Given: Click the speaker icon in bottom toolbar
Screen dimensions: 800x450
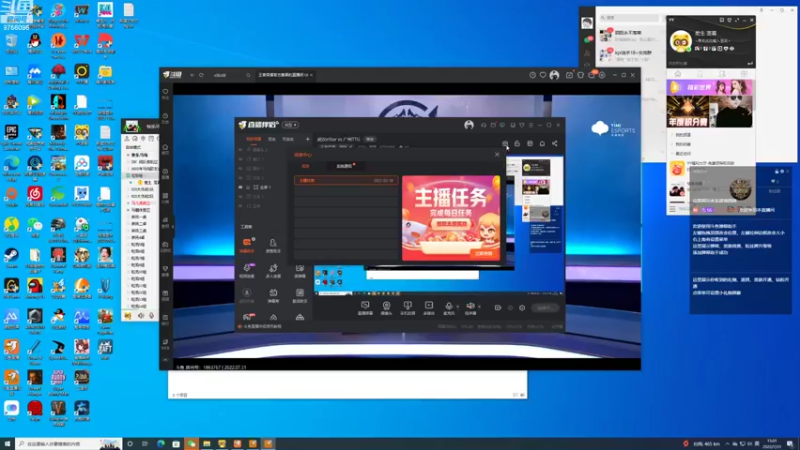Looking at the screenshot, I should (470, 307).
